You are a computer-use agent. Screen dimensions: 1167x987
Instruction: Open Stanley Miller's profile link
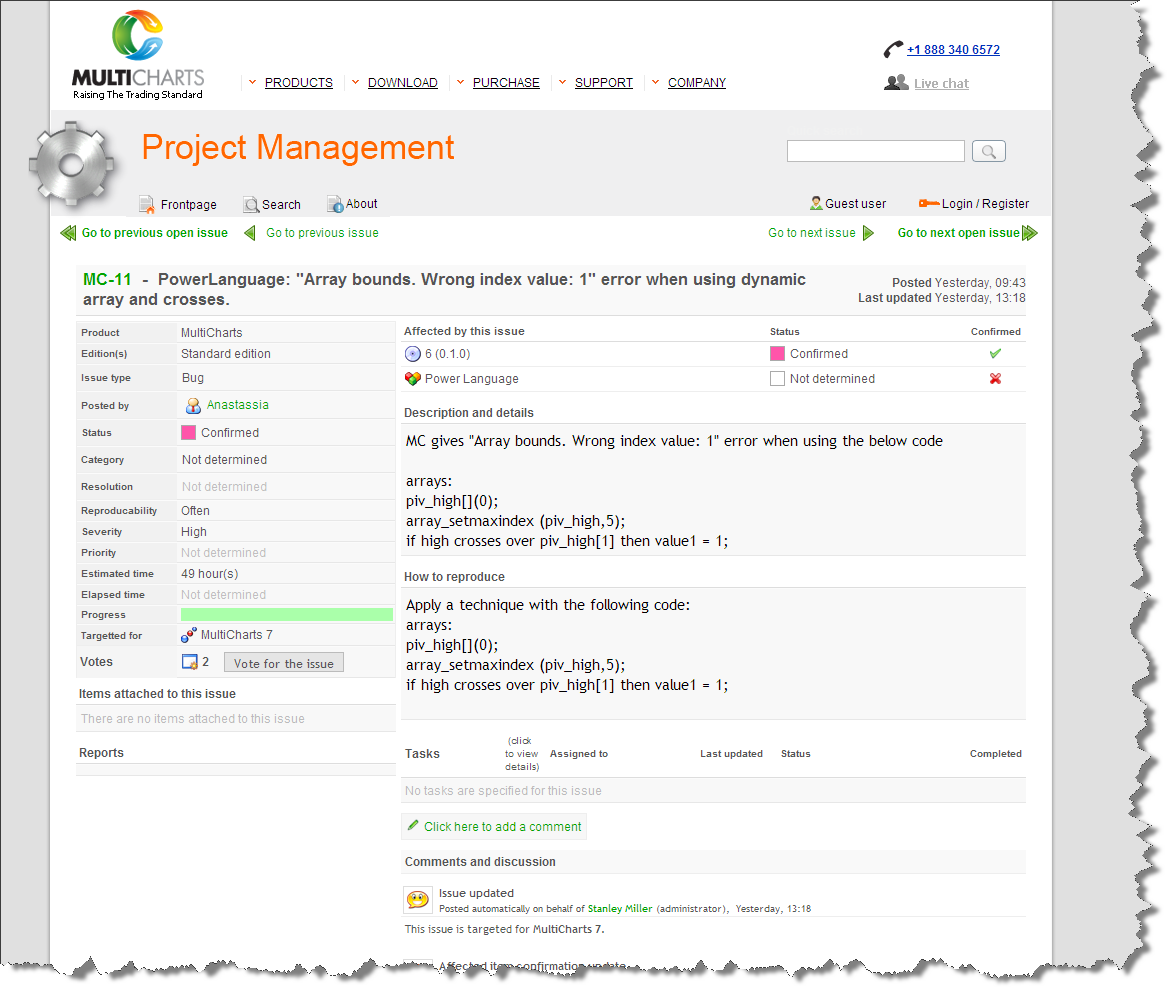pos(620,908)
